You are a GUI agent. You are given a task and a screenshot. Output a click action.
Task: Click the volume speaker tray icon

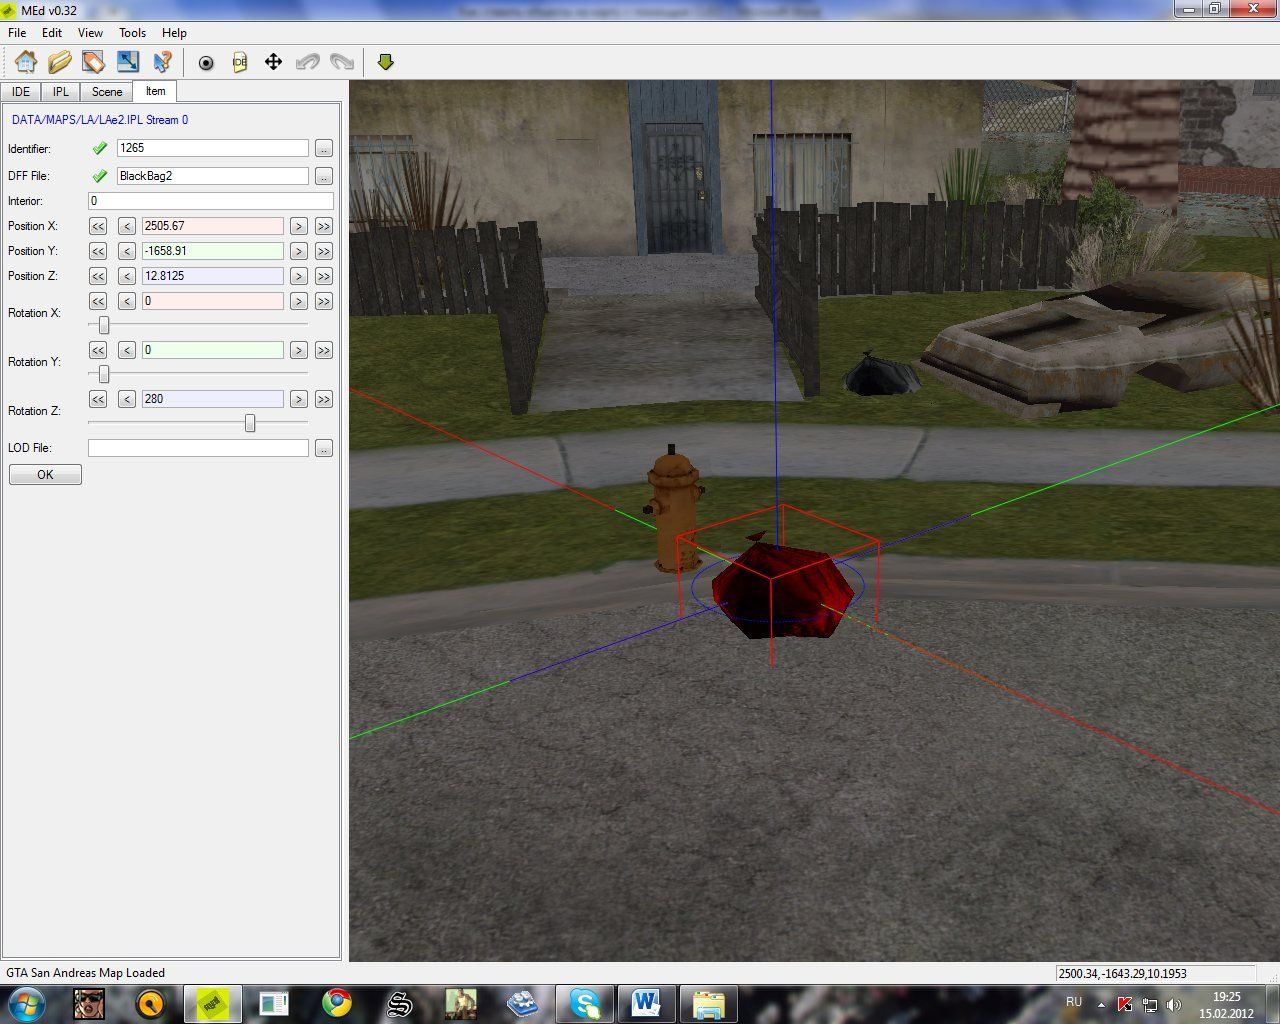point(1174,1004)
